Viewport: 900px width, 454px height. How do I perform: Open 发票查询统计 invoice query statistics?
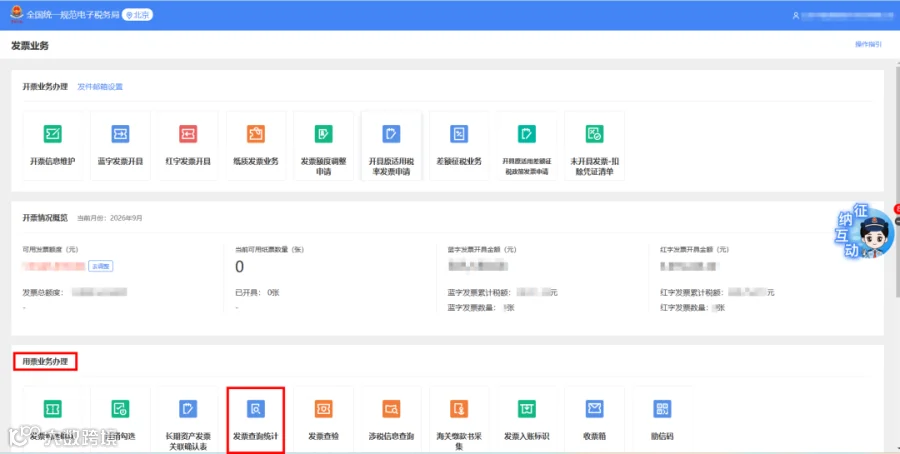(x=256, y=420)
